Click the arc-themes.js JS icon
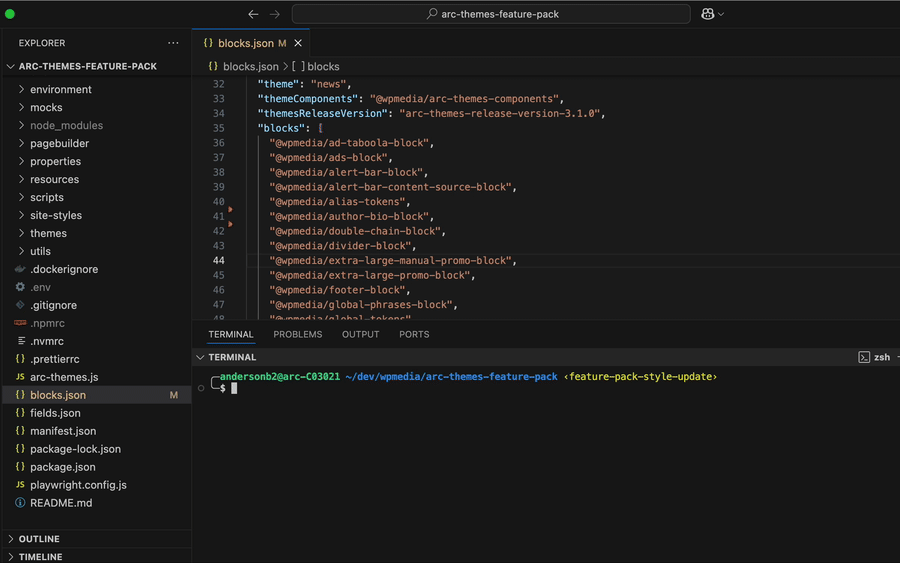900x563 pixels. [20, 377]
